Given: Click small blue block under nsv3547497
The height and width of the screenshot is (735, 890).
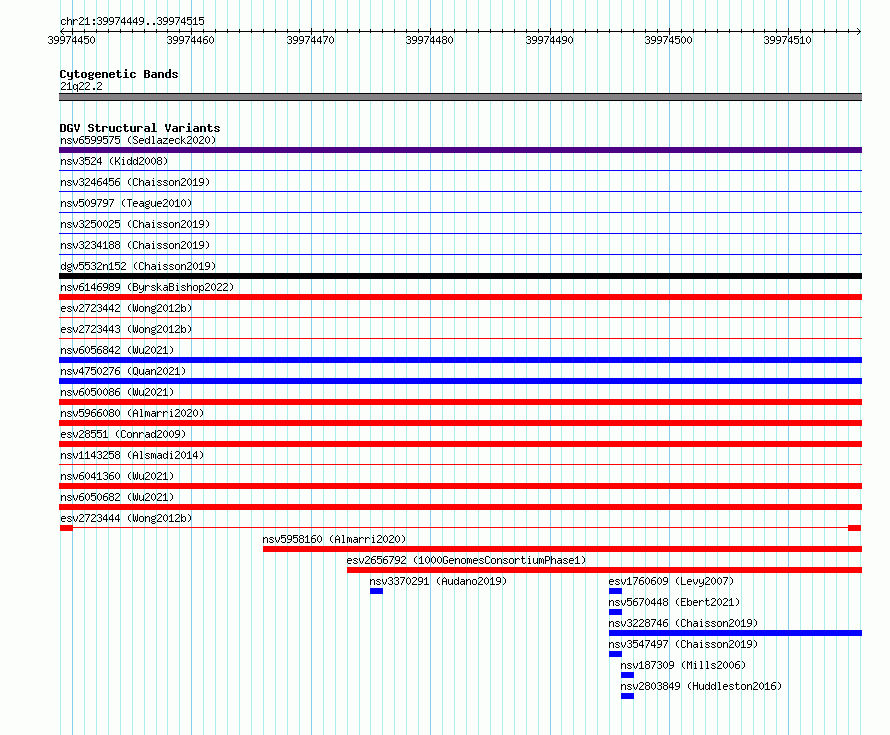Looking at the screenshot, I should coord(615,654).
